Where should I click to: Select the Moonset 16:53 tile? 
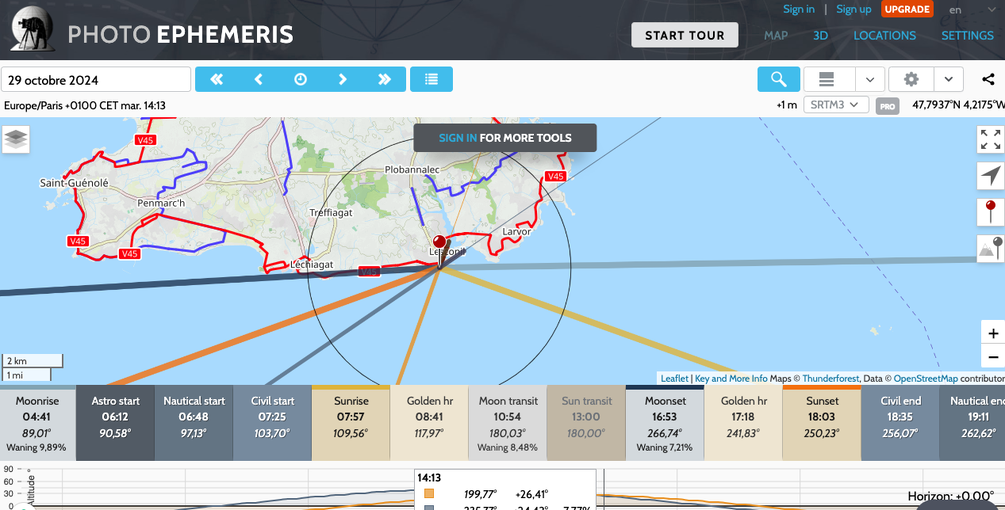pyautogui.click(x=665, y=423)
